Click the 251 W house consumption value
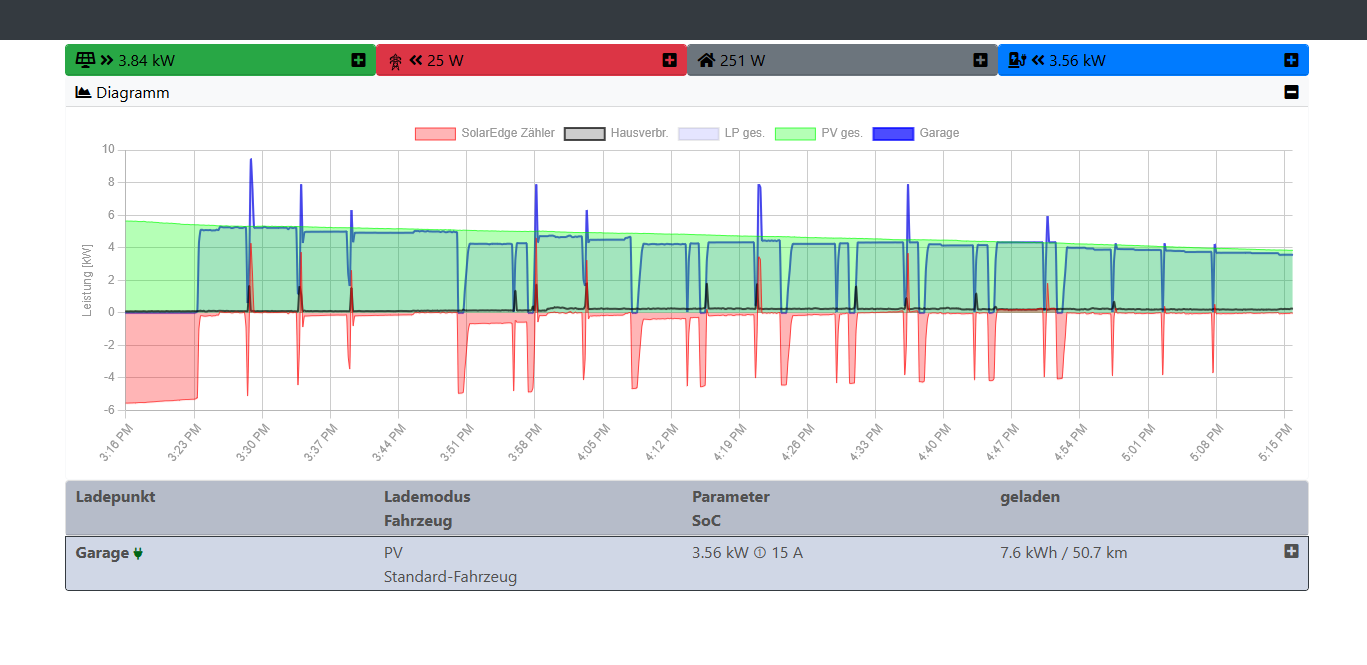Viewport: 1367px width, 665px height. pos(743,61)
